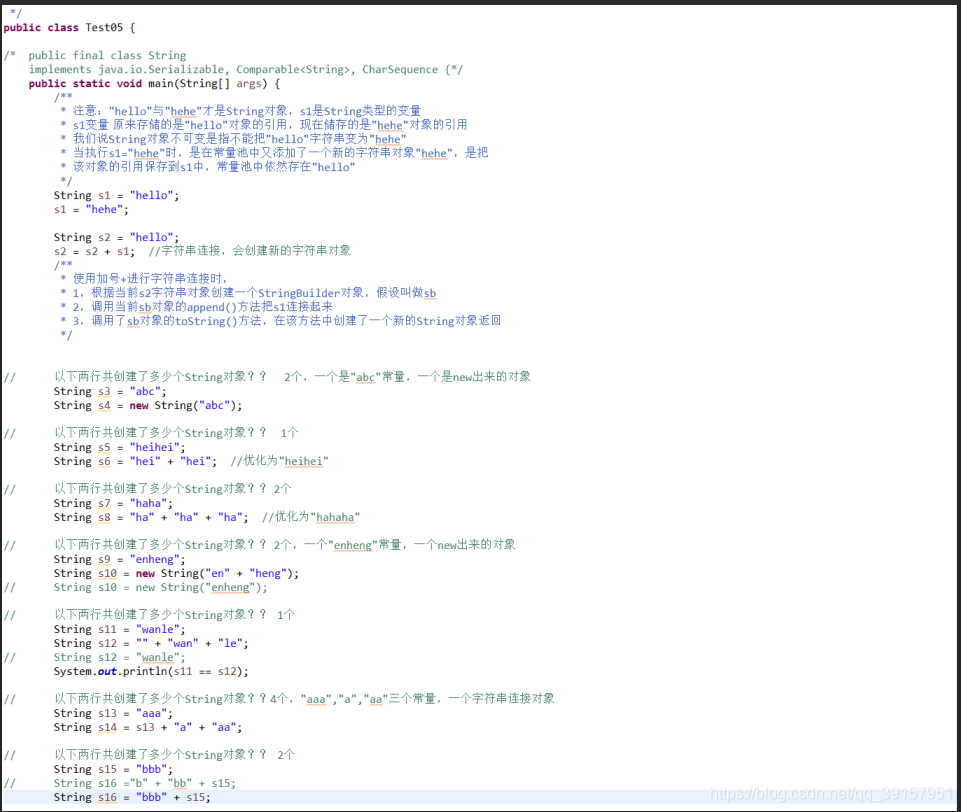Screen dimensions: 961x812
Task: Click the inline comment '优化为"heihei"'
Action: click(279, 461)
